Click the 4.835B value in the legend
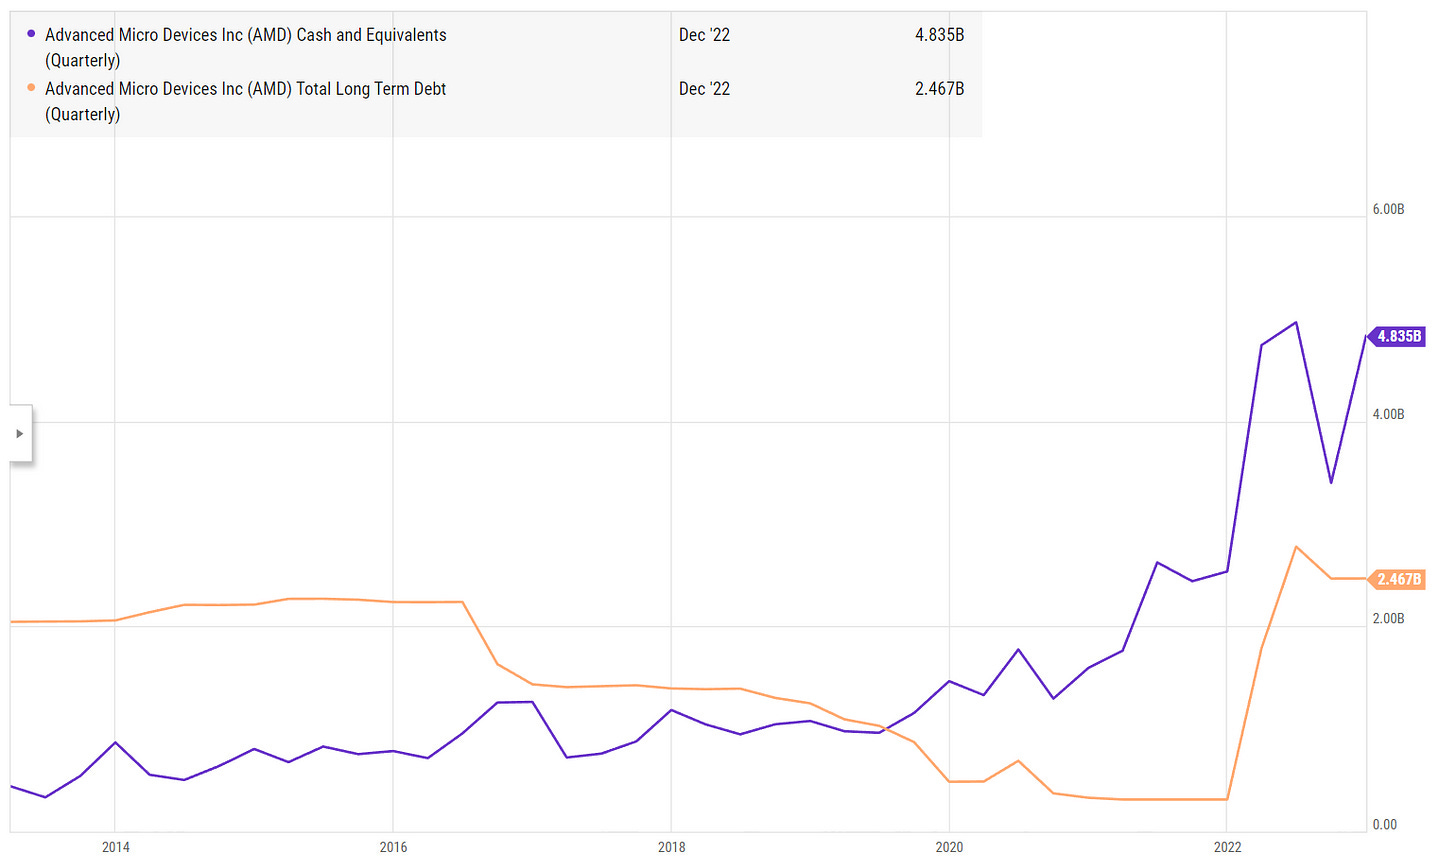This screenshot has height=858, width=1456. [939, 35]
